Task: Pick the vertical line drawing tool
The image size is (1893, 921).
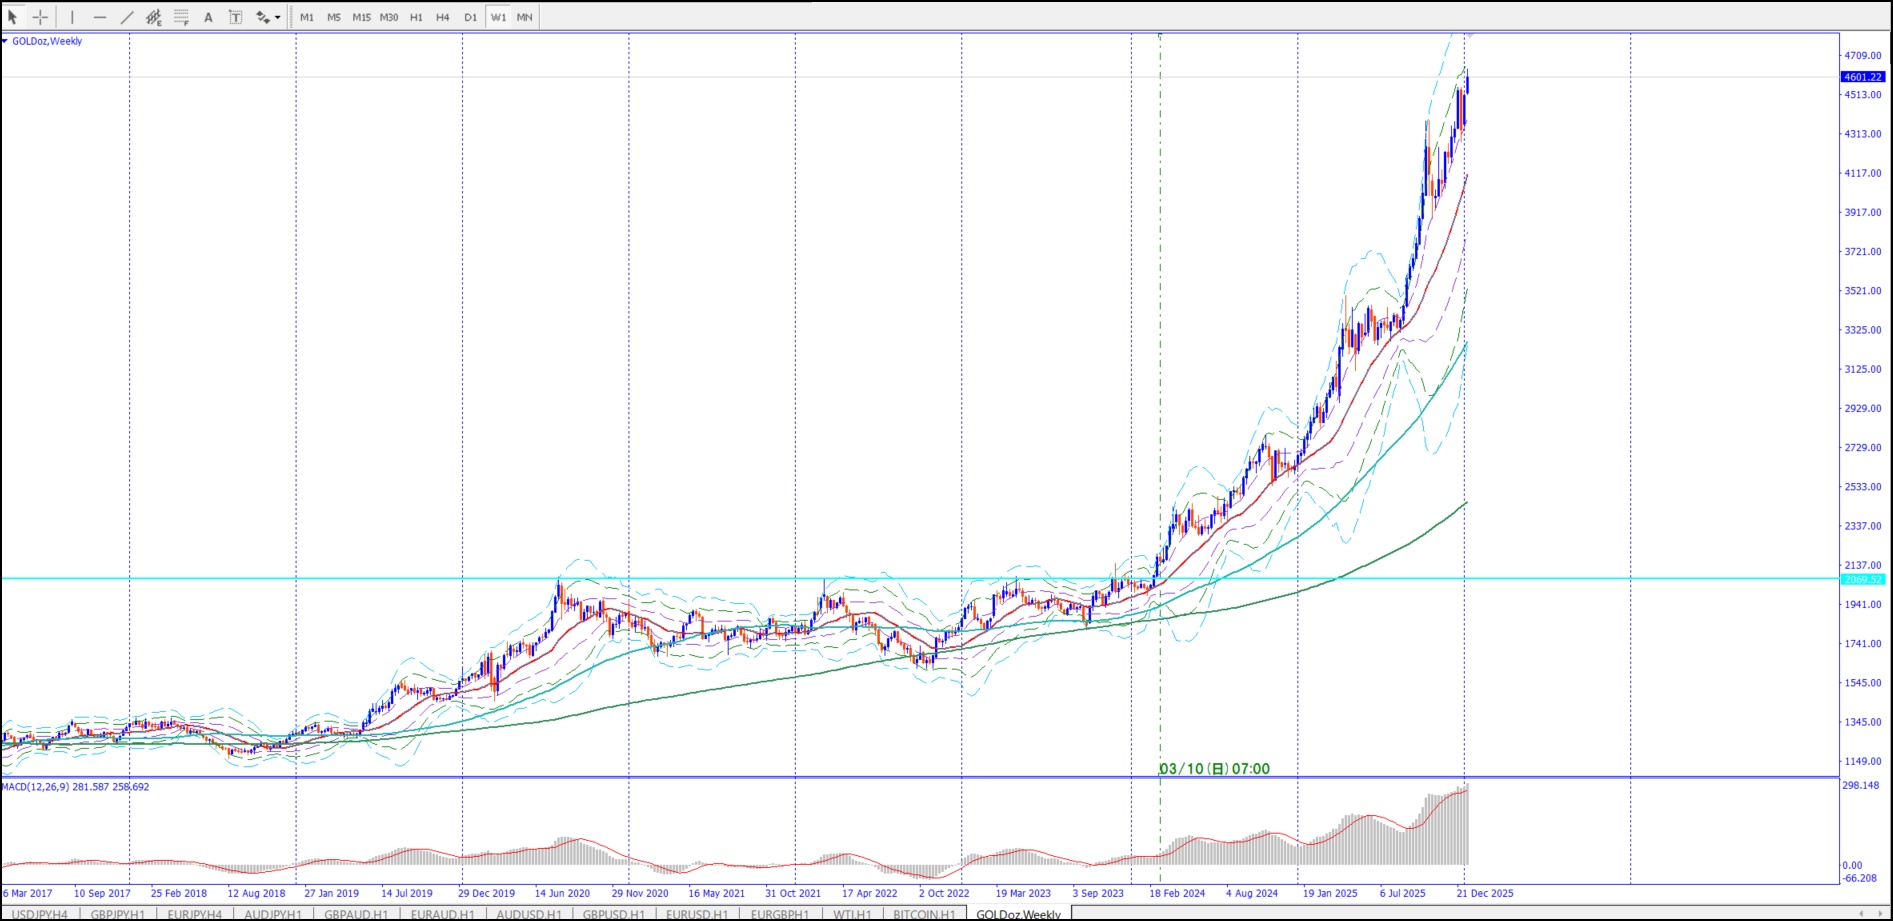Action: [72, 17]
